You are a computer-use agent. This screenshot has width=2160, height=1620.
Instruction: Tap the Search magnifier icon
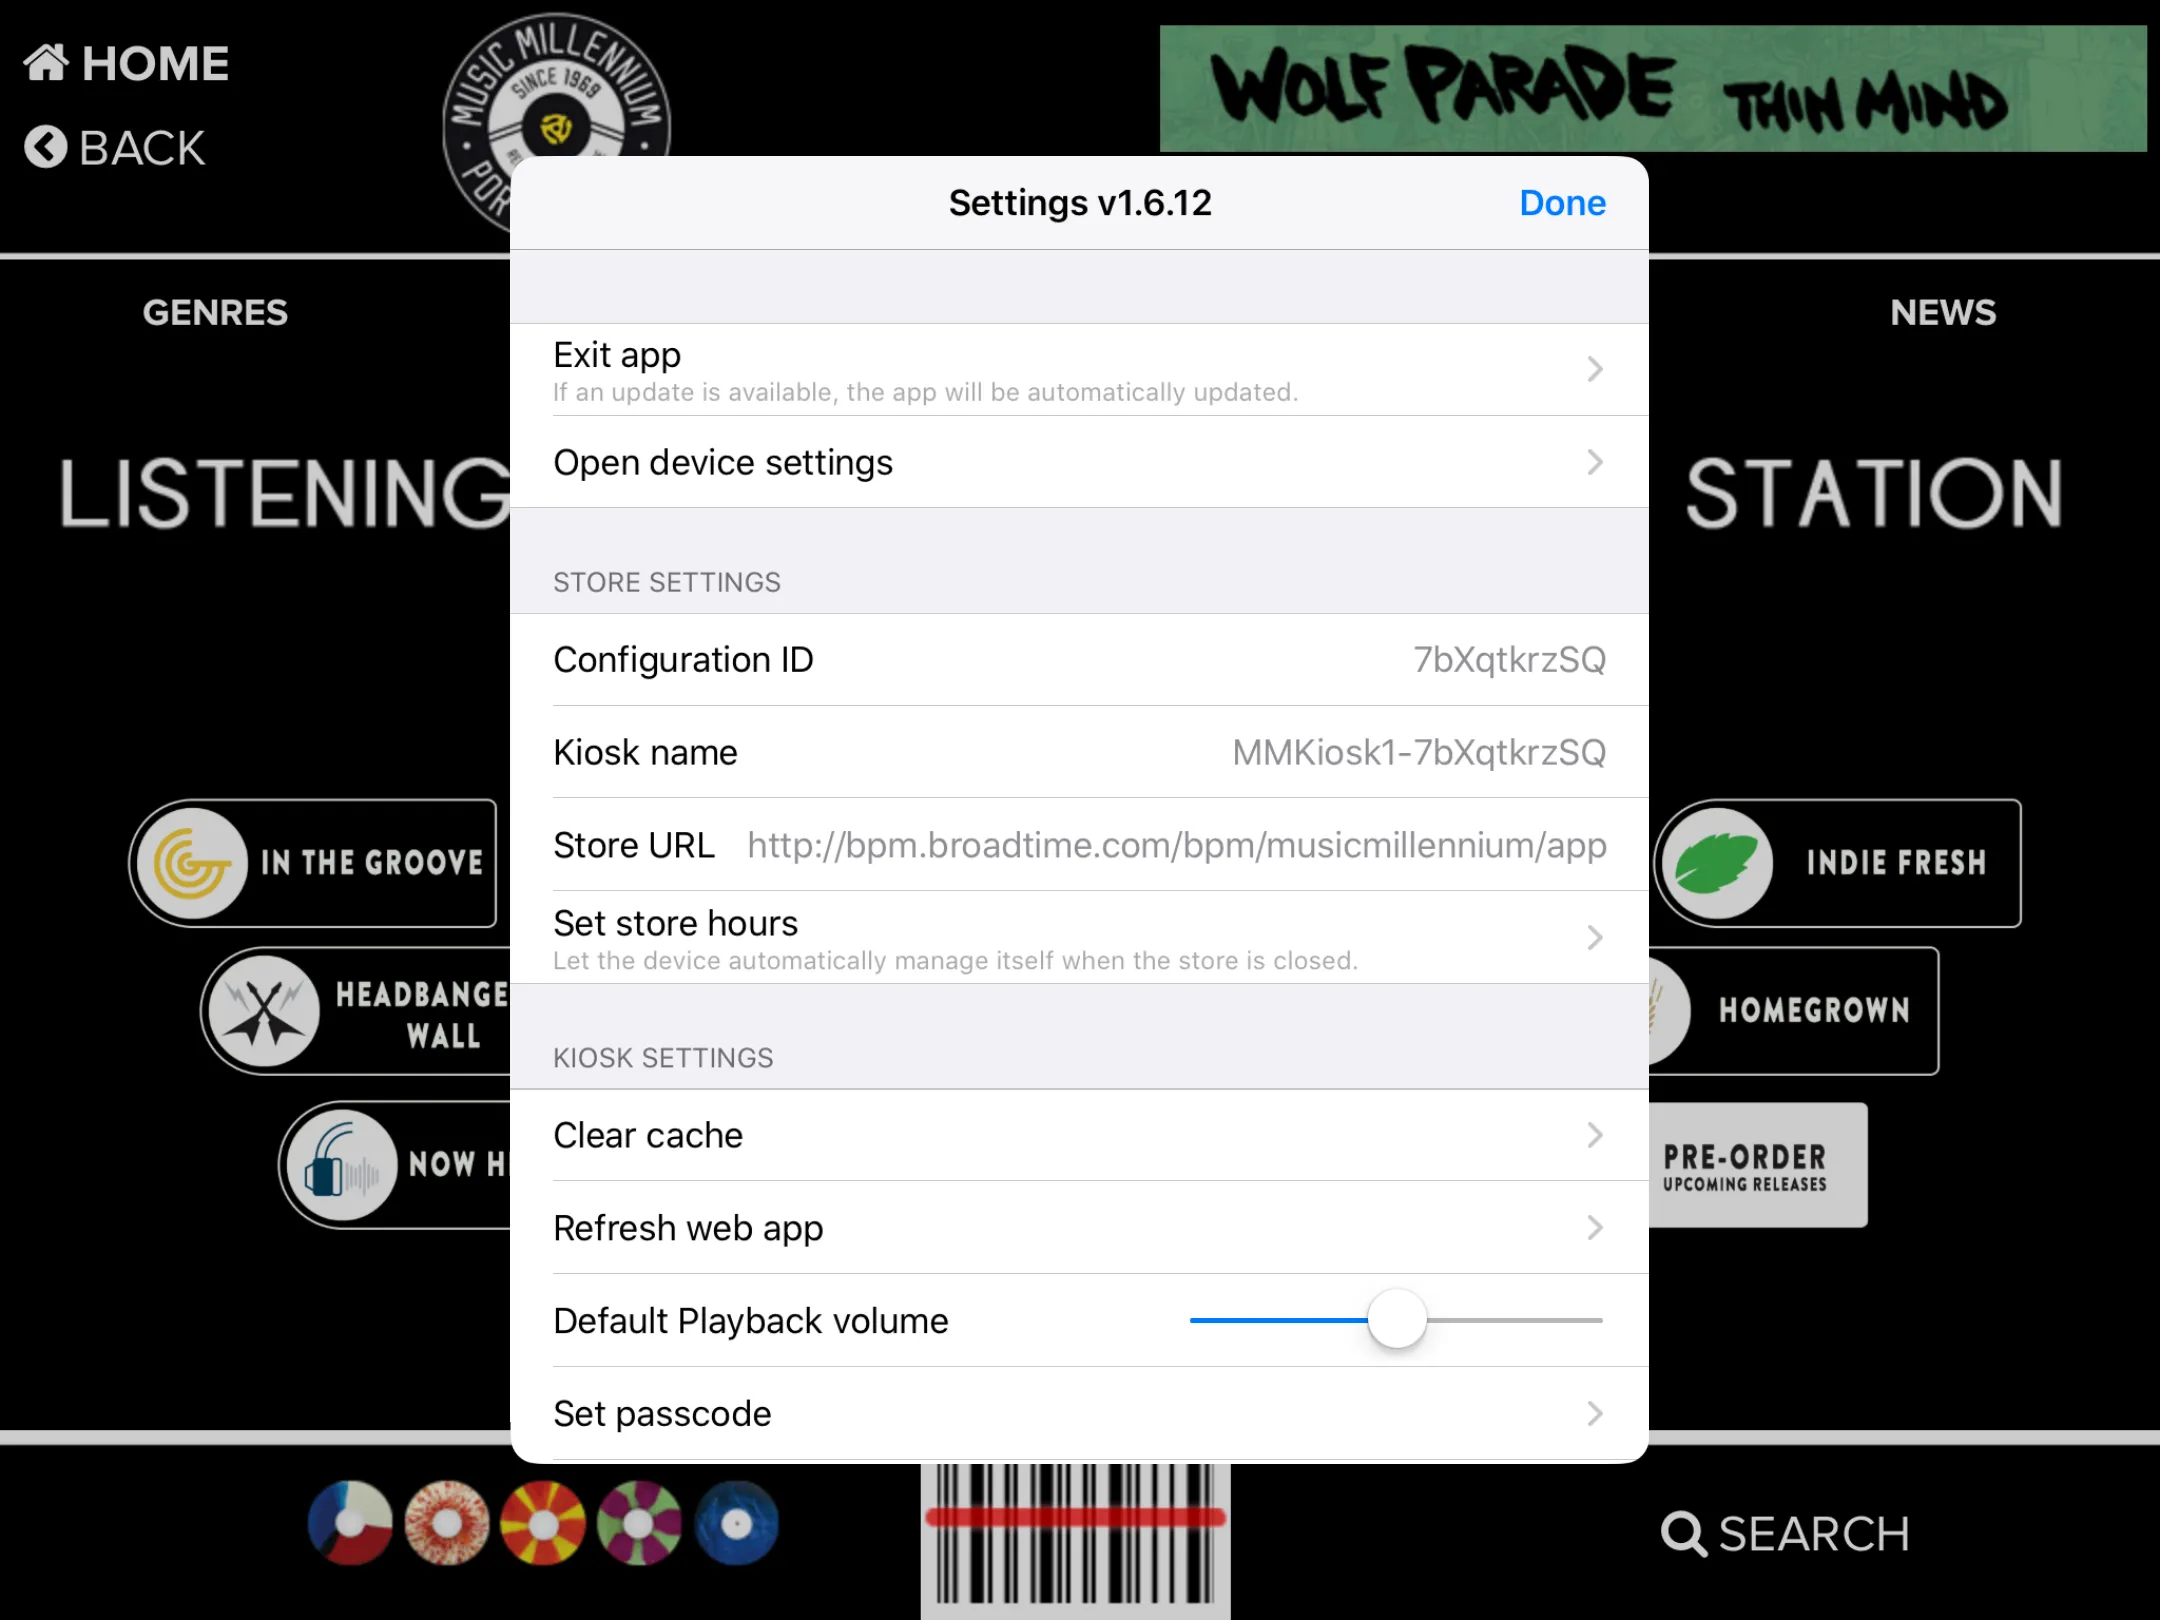click(1683, 1534)
